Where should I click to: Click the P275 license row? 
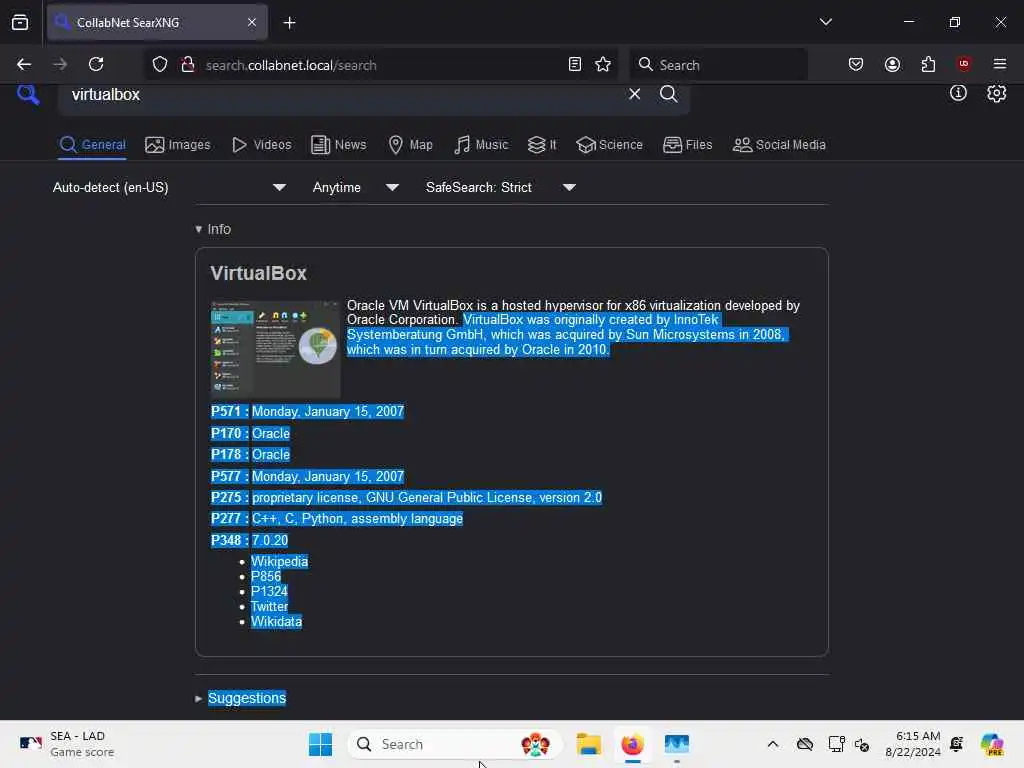pos(406,498)
